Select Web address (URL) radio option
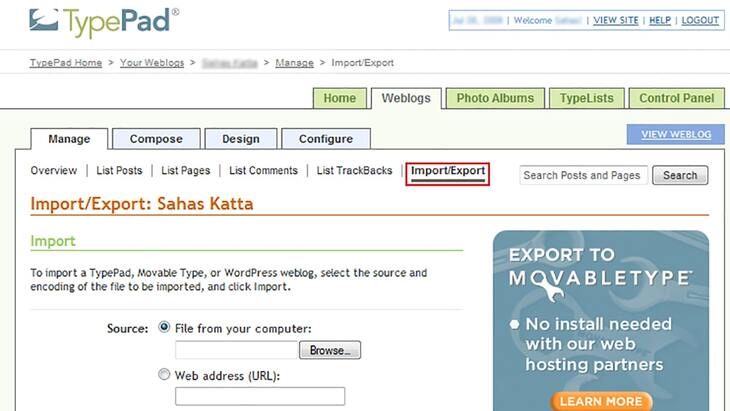 (x=164, y=374)
